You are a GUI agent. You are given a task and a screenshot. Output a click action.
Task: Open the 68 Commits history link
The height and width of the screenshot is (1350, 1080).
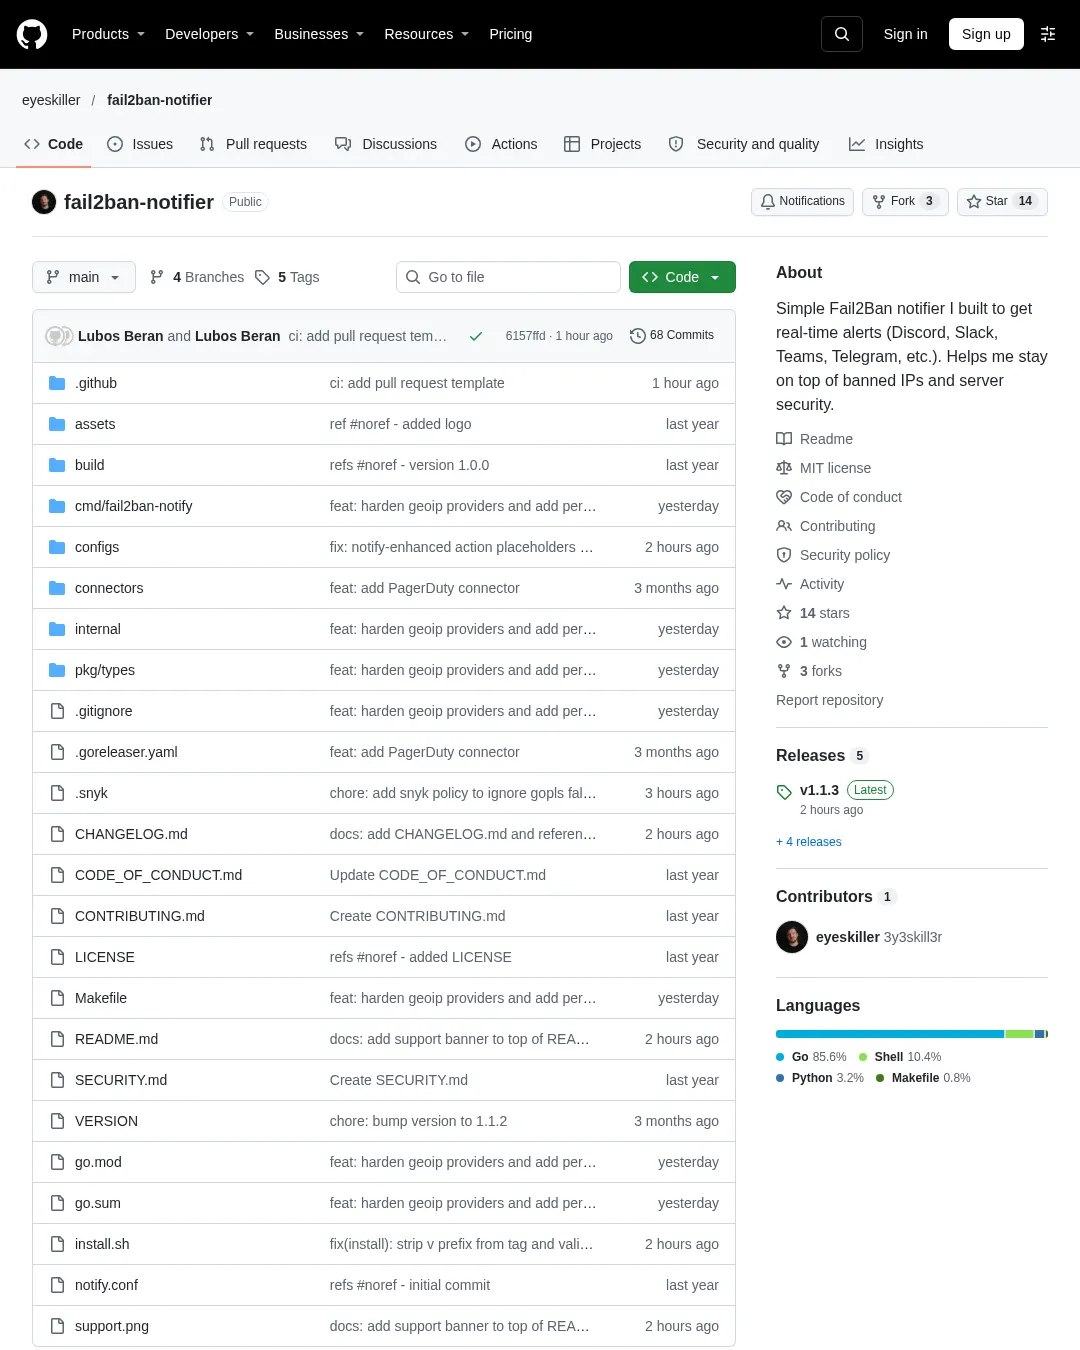[672, 336]
